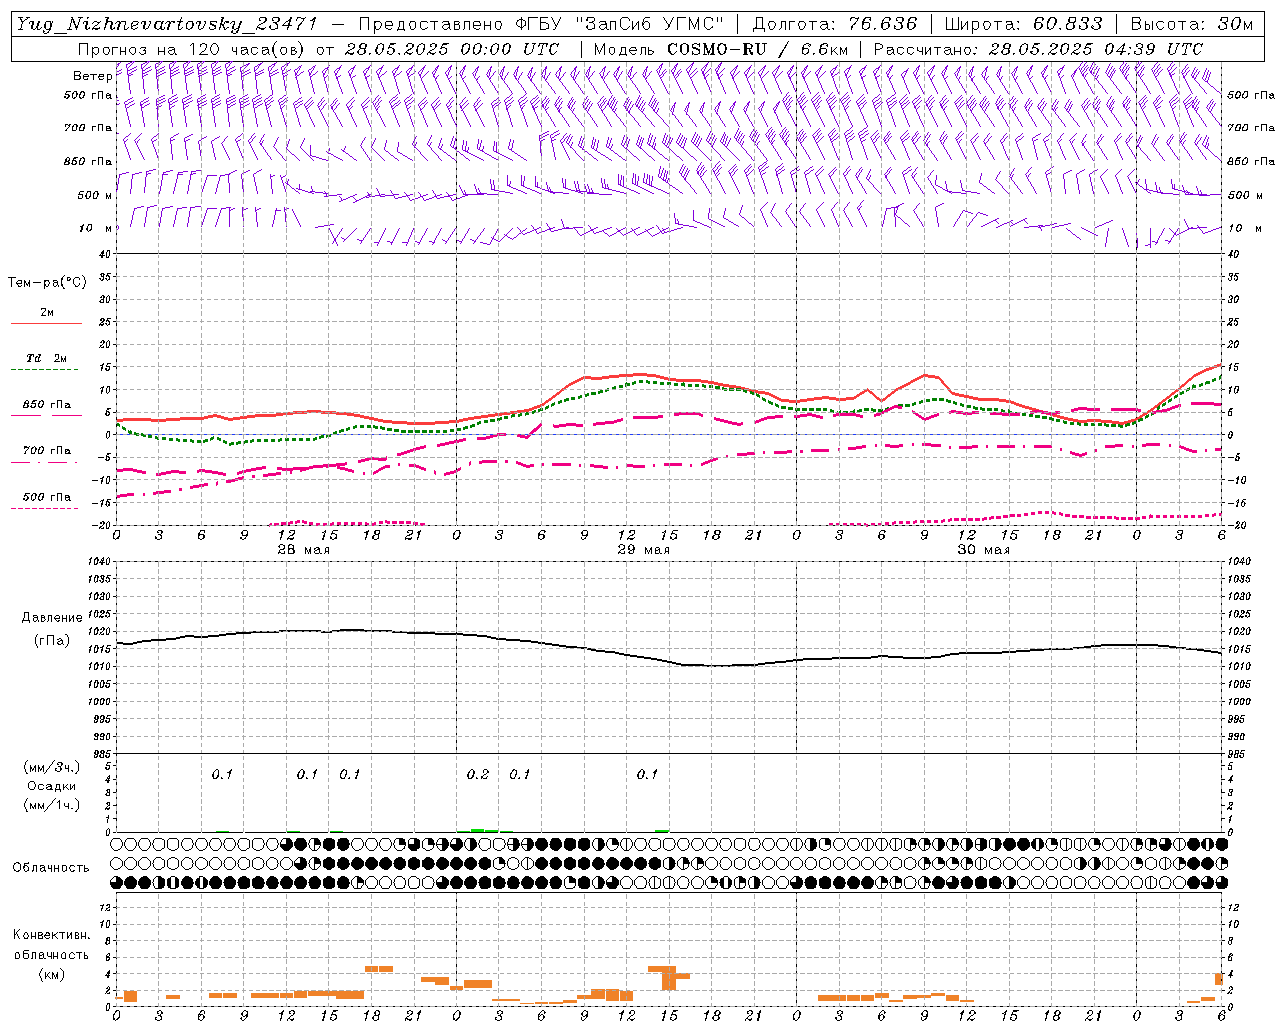The height and width of the screenshot is (1024, 1280).
Task: Click the Ветер panel label
Action: pyautogui.click(x=92, y=76)
